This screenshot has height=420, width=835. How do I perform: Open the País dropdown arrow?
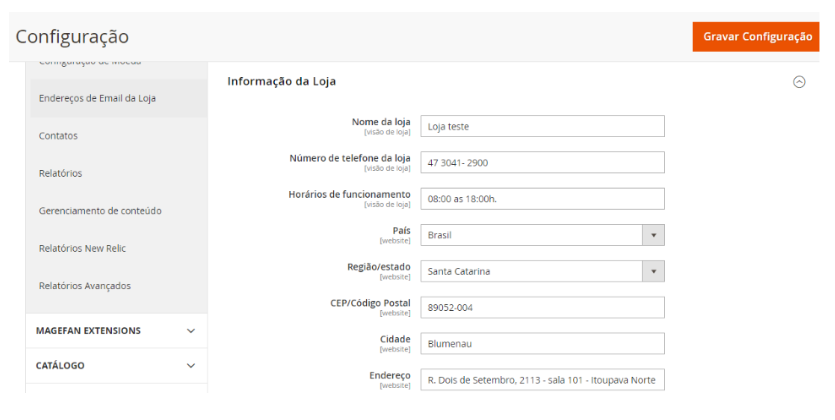pyautogui.click(x=653, y=235)
